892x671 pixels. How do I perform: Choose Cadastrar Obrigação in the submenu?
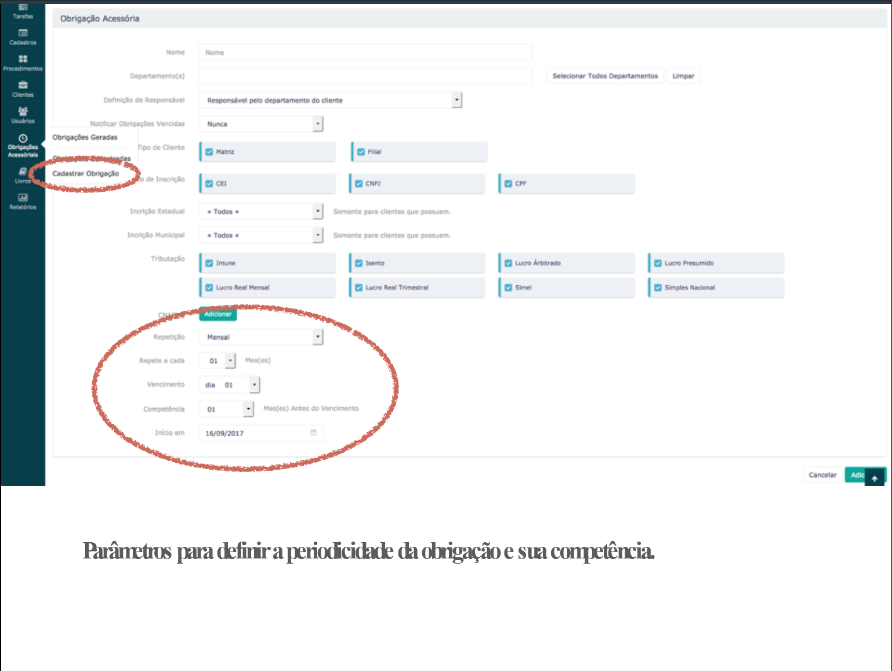86,173
